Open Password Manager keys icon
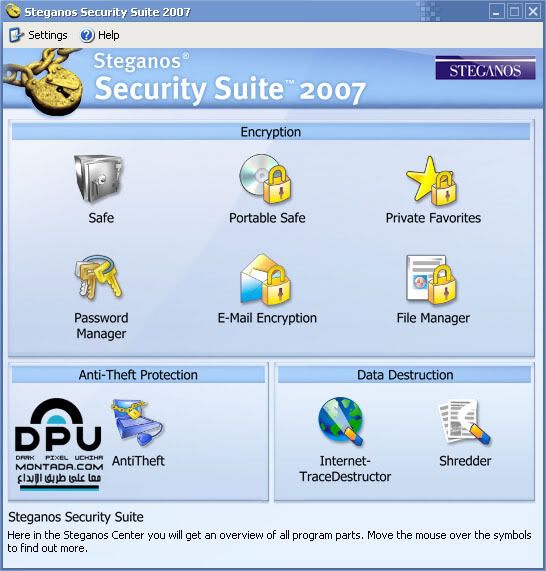546x571 pixels. click(99, 277)
